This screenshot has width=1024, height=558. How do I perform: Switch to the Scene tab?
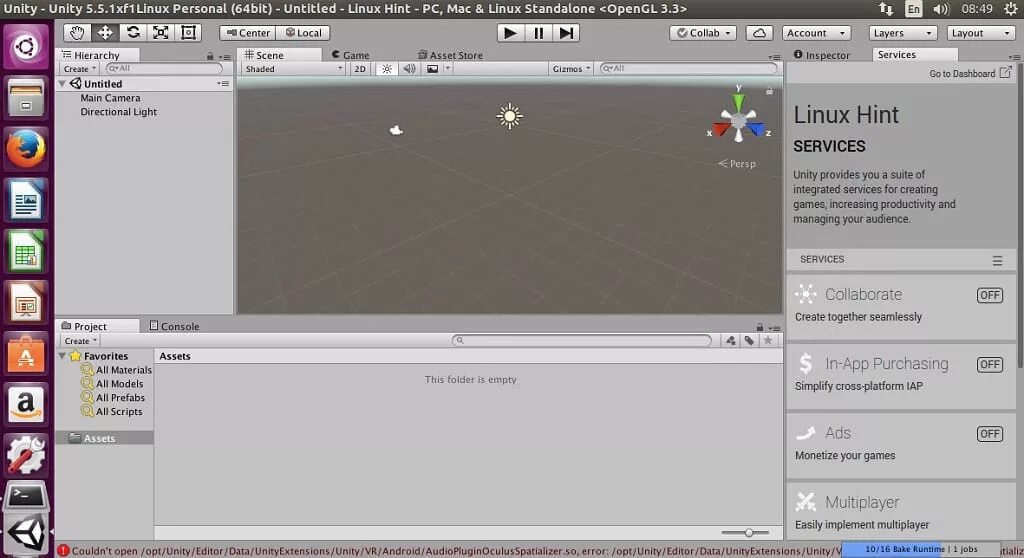[x=279, y=55]
